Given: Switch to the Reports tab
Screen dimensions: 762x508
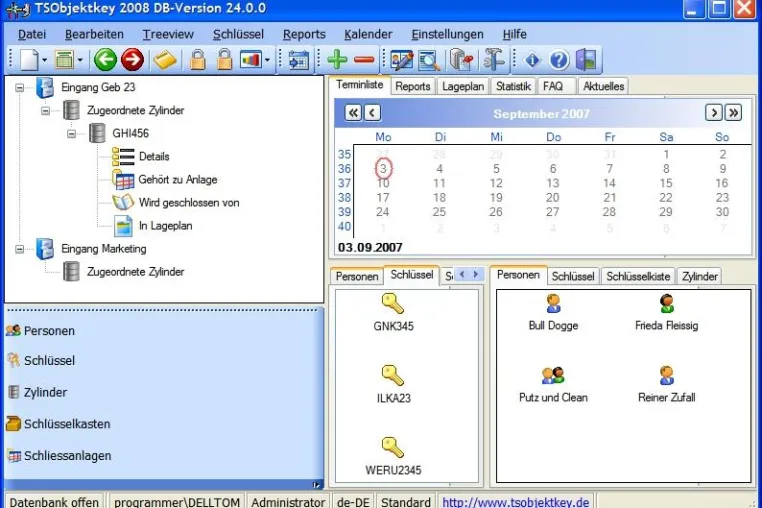Looking at the screenshot, I should point(413,86).
